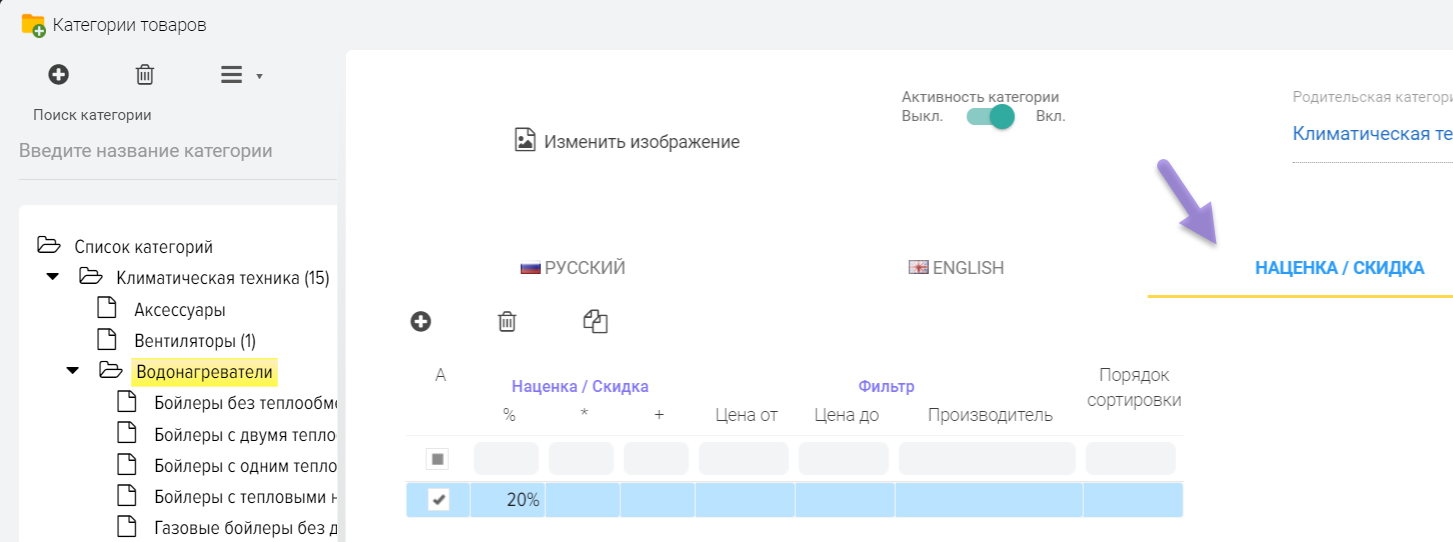Switch to the РУССКИЙ tab
This screenshot has width=1453, height=542.
tap(573, 268)
